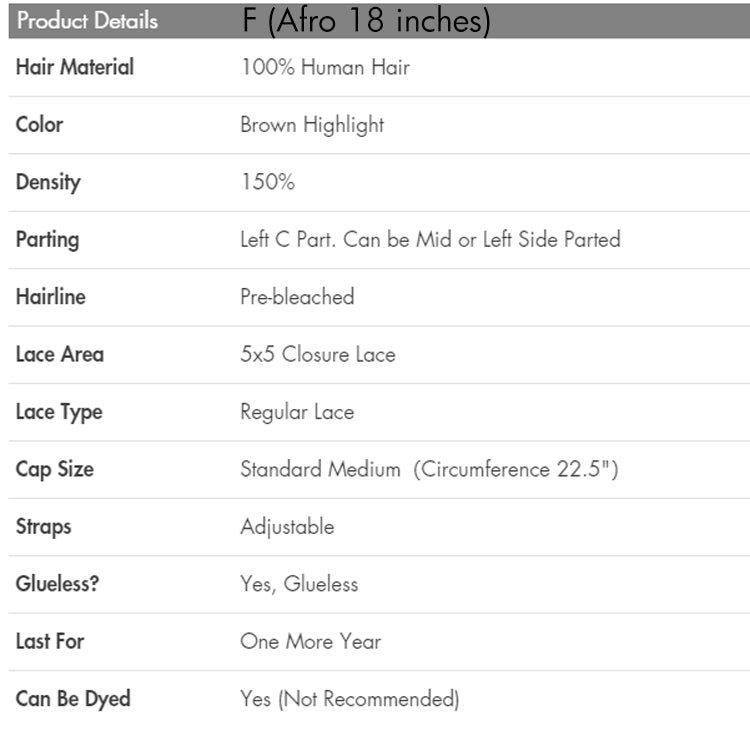The height and width of the screenshot is (750, 750).
Task: Click the Color row label
Action: point(39,124)
